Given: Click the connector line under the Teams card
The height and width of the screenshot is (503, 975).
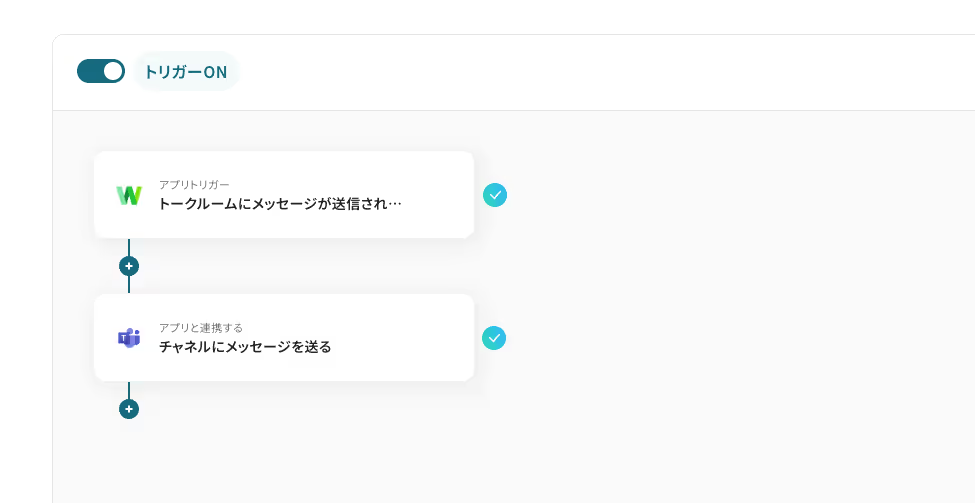Looking at the screenshot, I should 129,390.
